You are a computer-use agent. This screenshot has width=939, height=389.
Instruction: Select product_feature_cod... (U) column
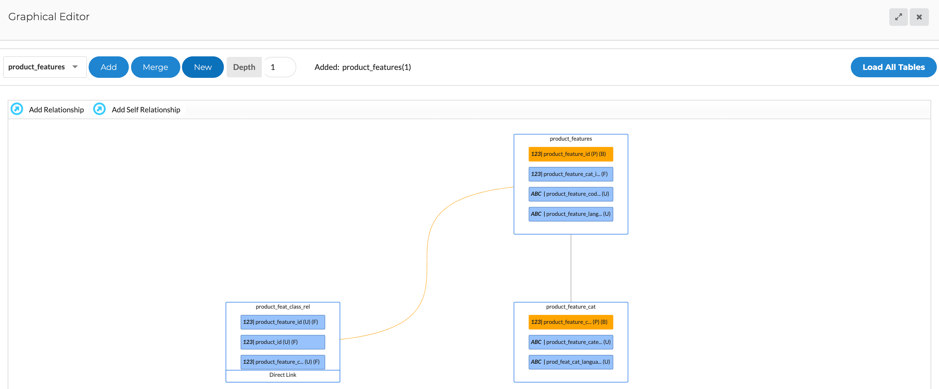point(571,194)
